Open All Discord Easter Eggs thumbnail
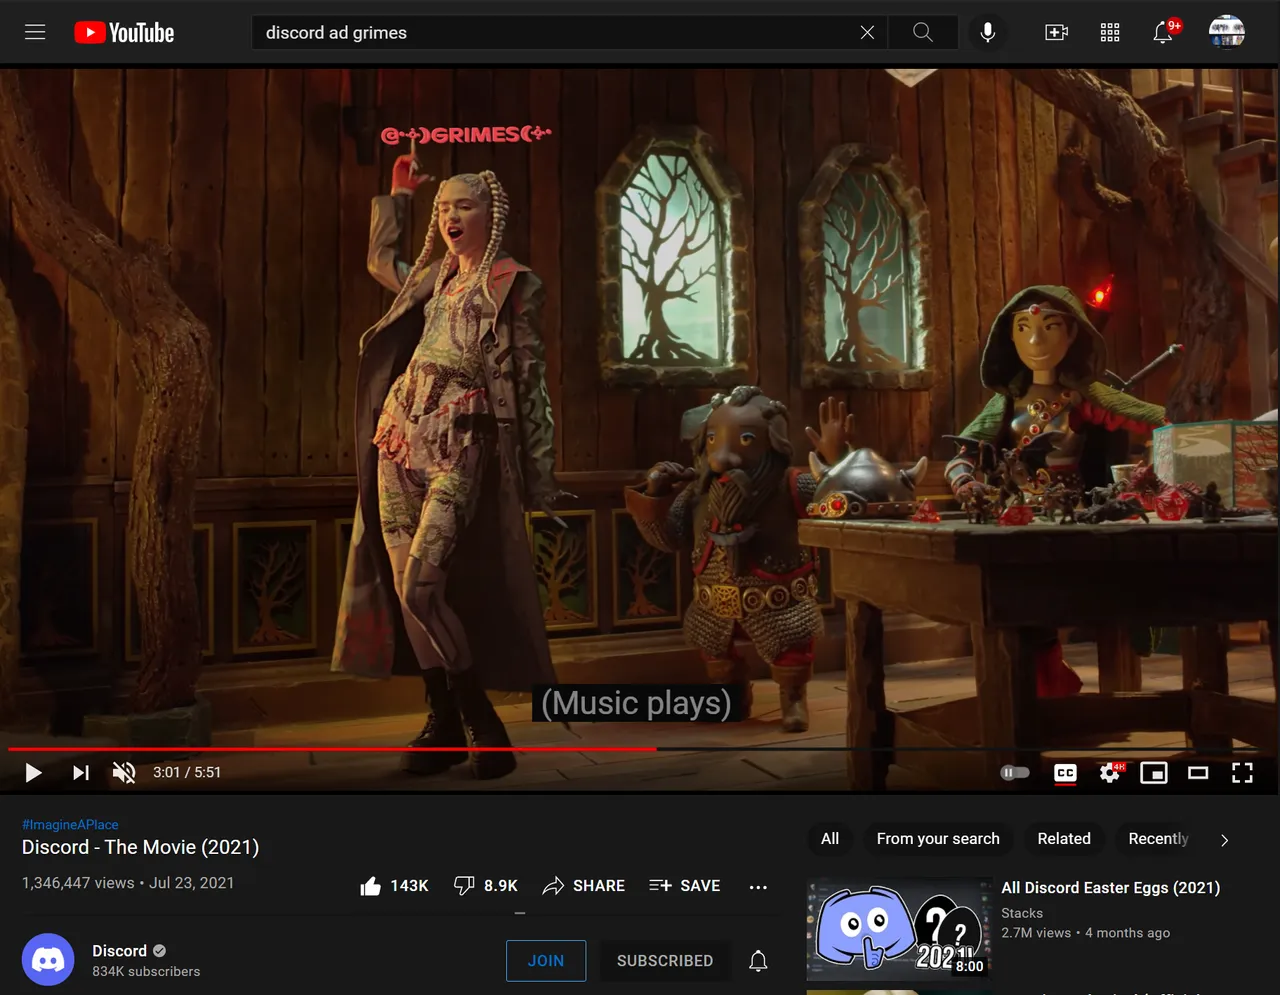 pos(899,928)
